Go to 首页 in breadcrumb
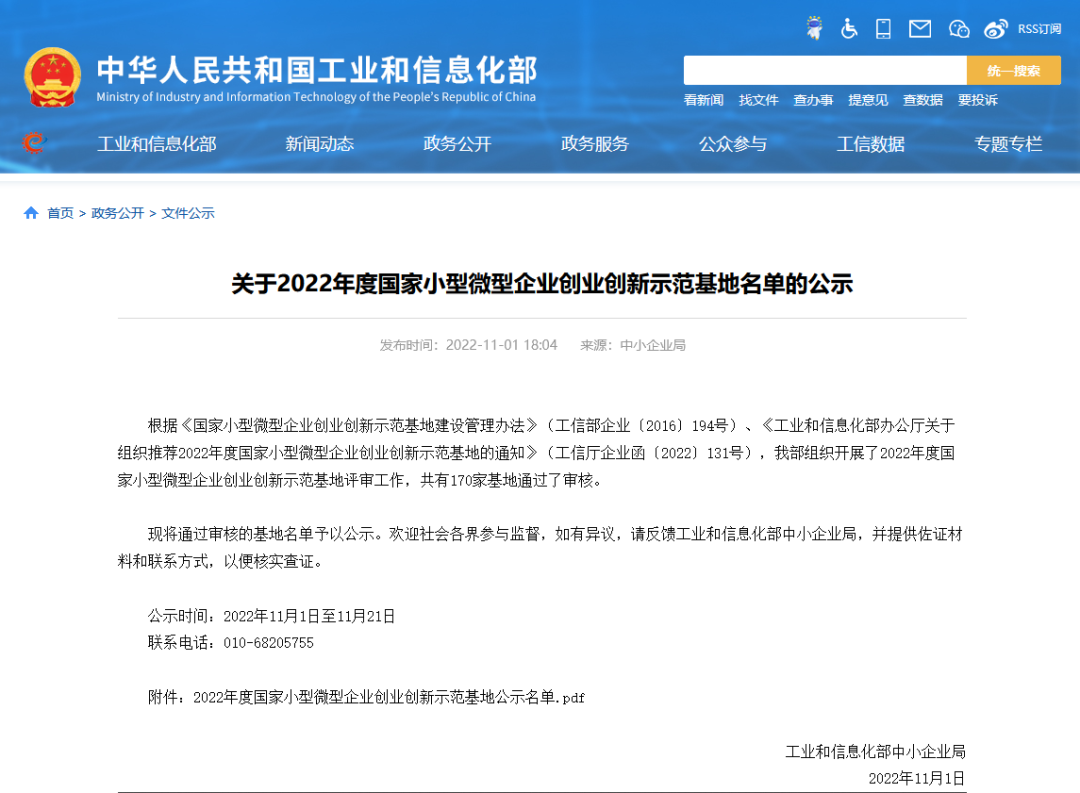 pos(60,213)
